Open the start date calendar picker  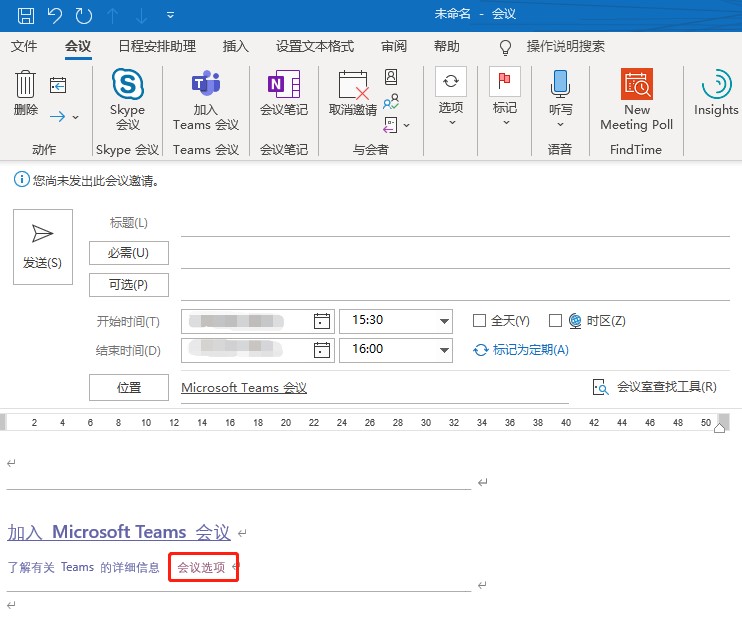(x=322, y=321)
